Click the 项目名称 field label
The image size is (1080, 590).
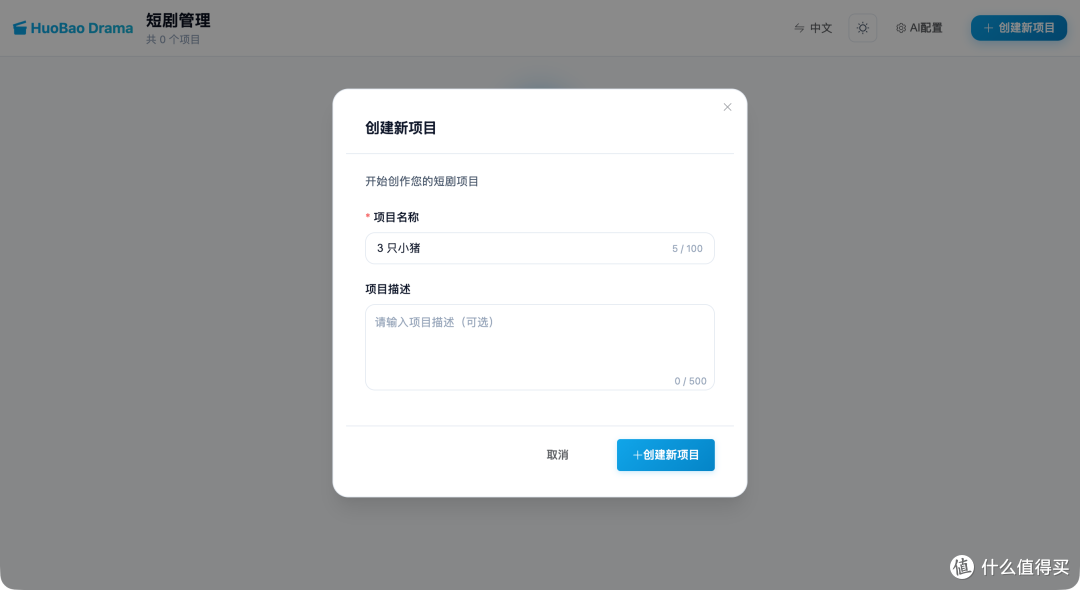point(396,217)
